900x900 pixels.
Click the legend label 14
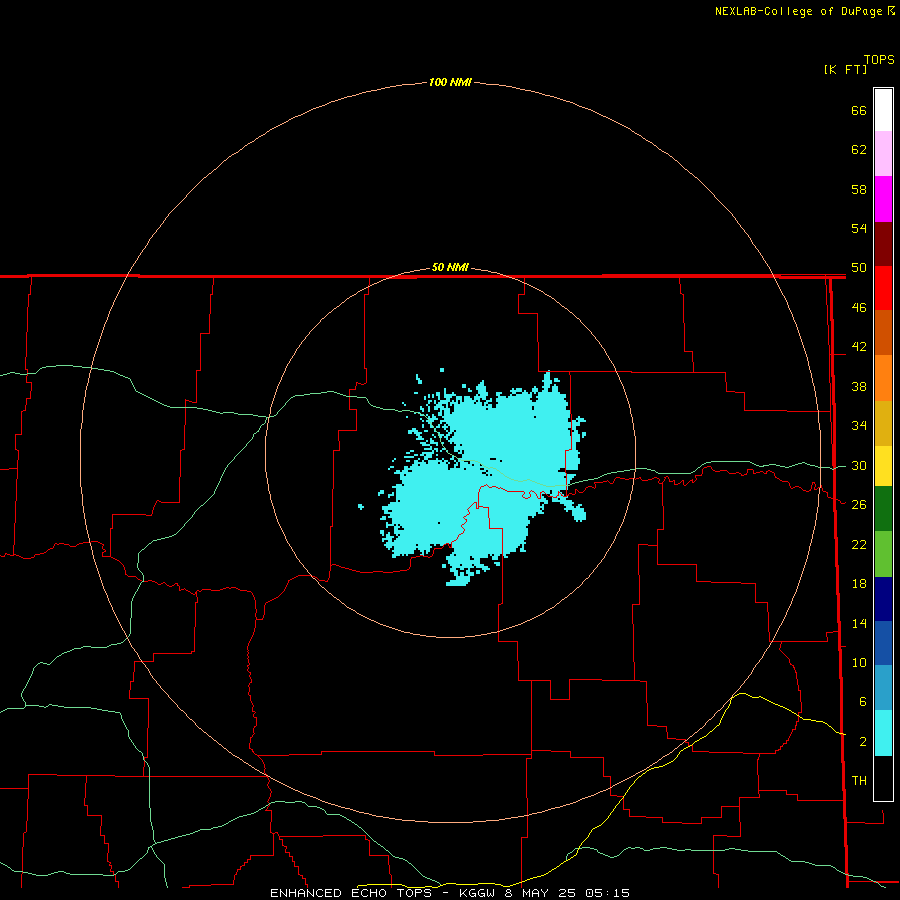(859, 623)
